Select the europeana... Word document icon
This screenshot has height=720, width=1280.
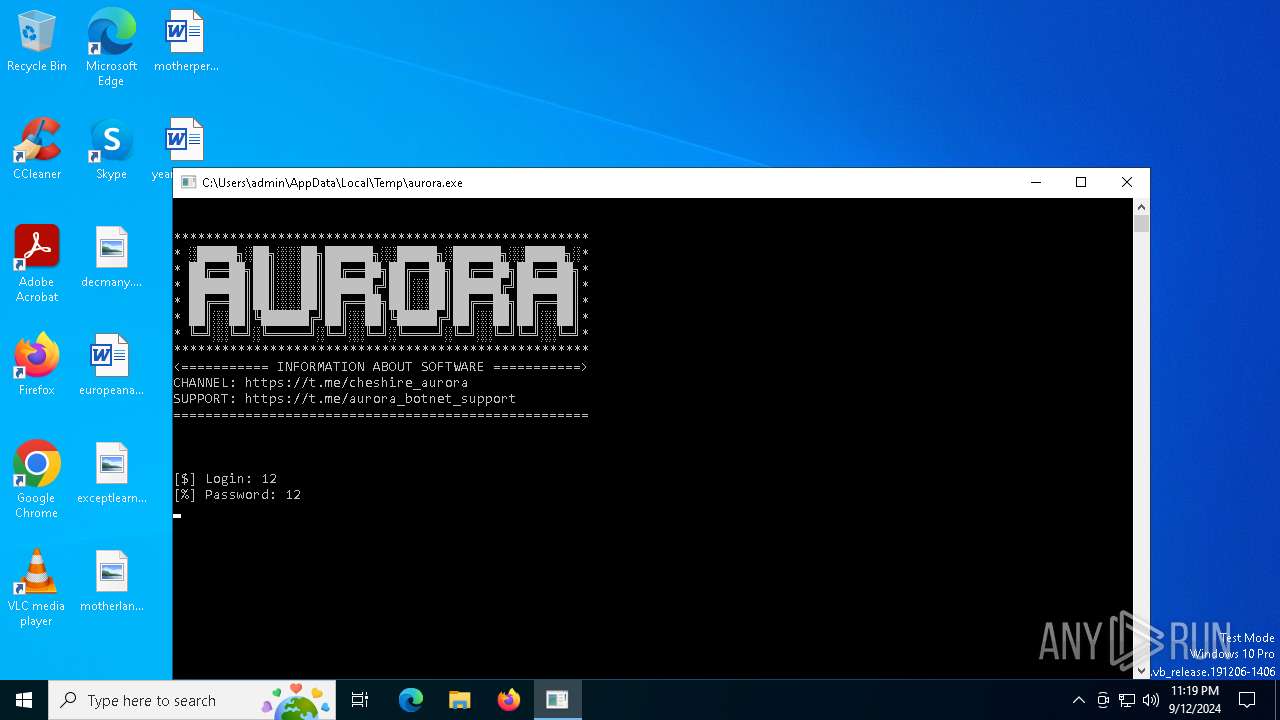point(111,365)
